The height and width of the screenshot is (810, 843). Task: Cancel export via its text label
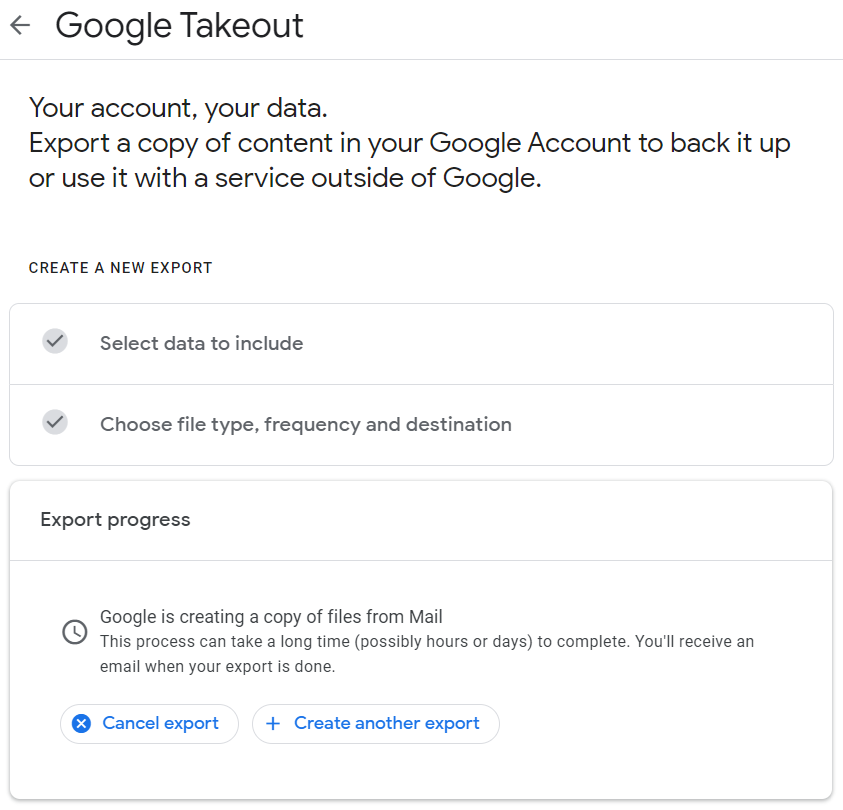coord(160,723)
